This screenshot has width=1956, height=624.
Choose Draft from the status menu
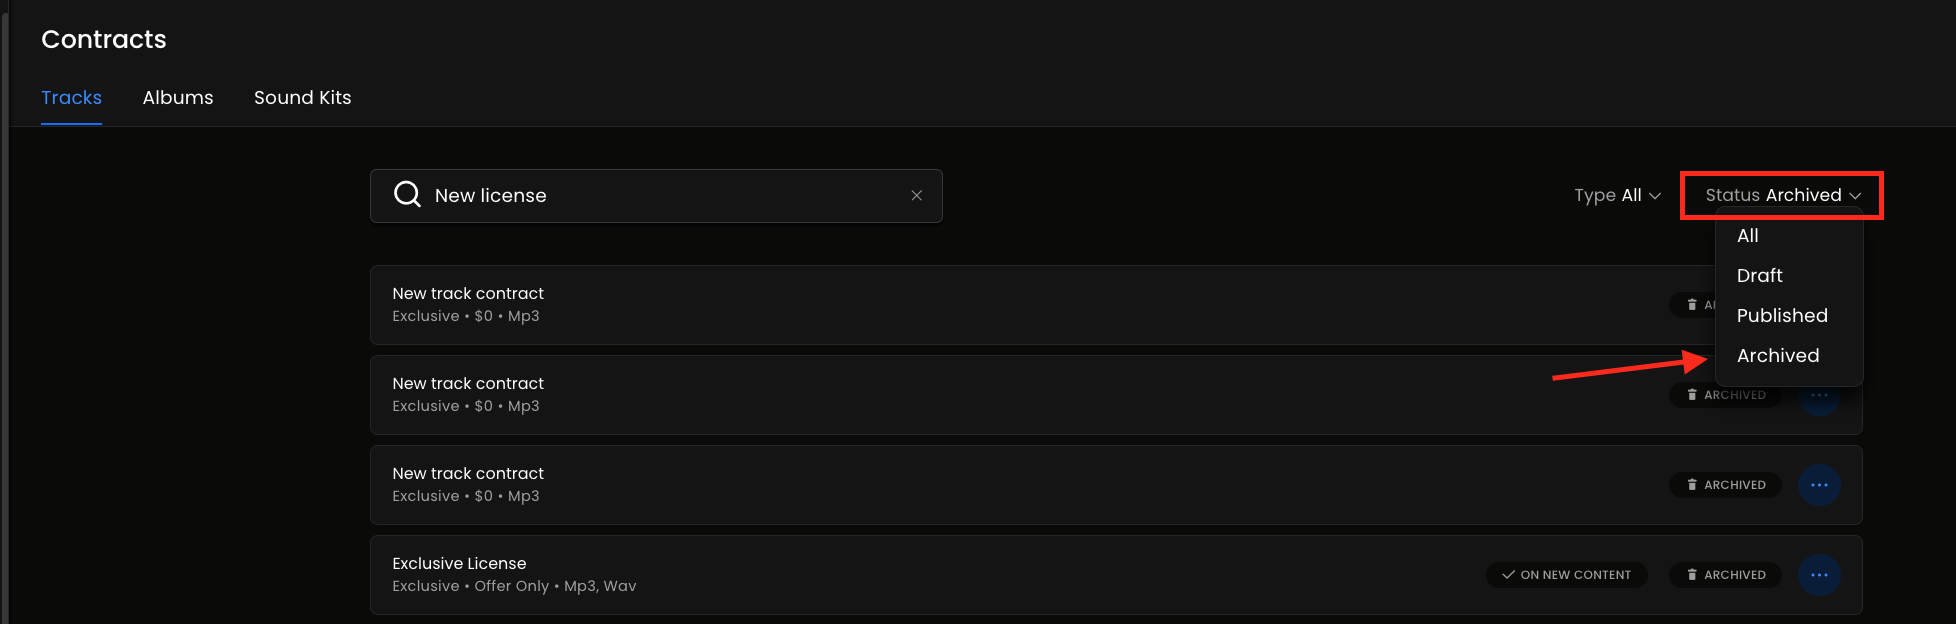[x=1760, y=276]
